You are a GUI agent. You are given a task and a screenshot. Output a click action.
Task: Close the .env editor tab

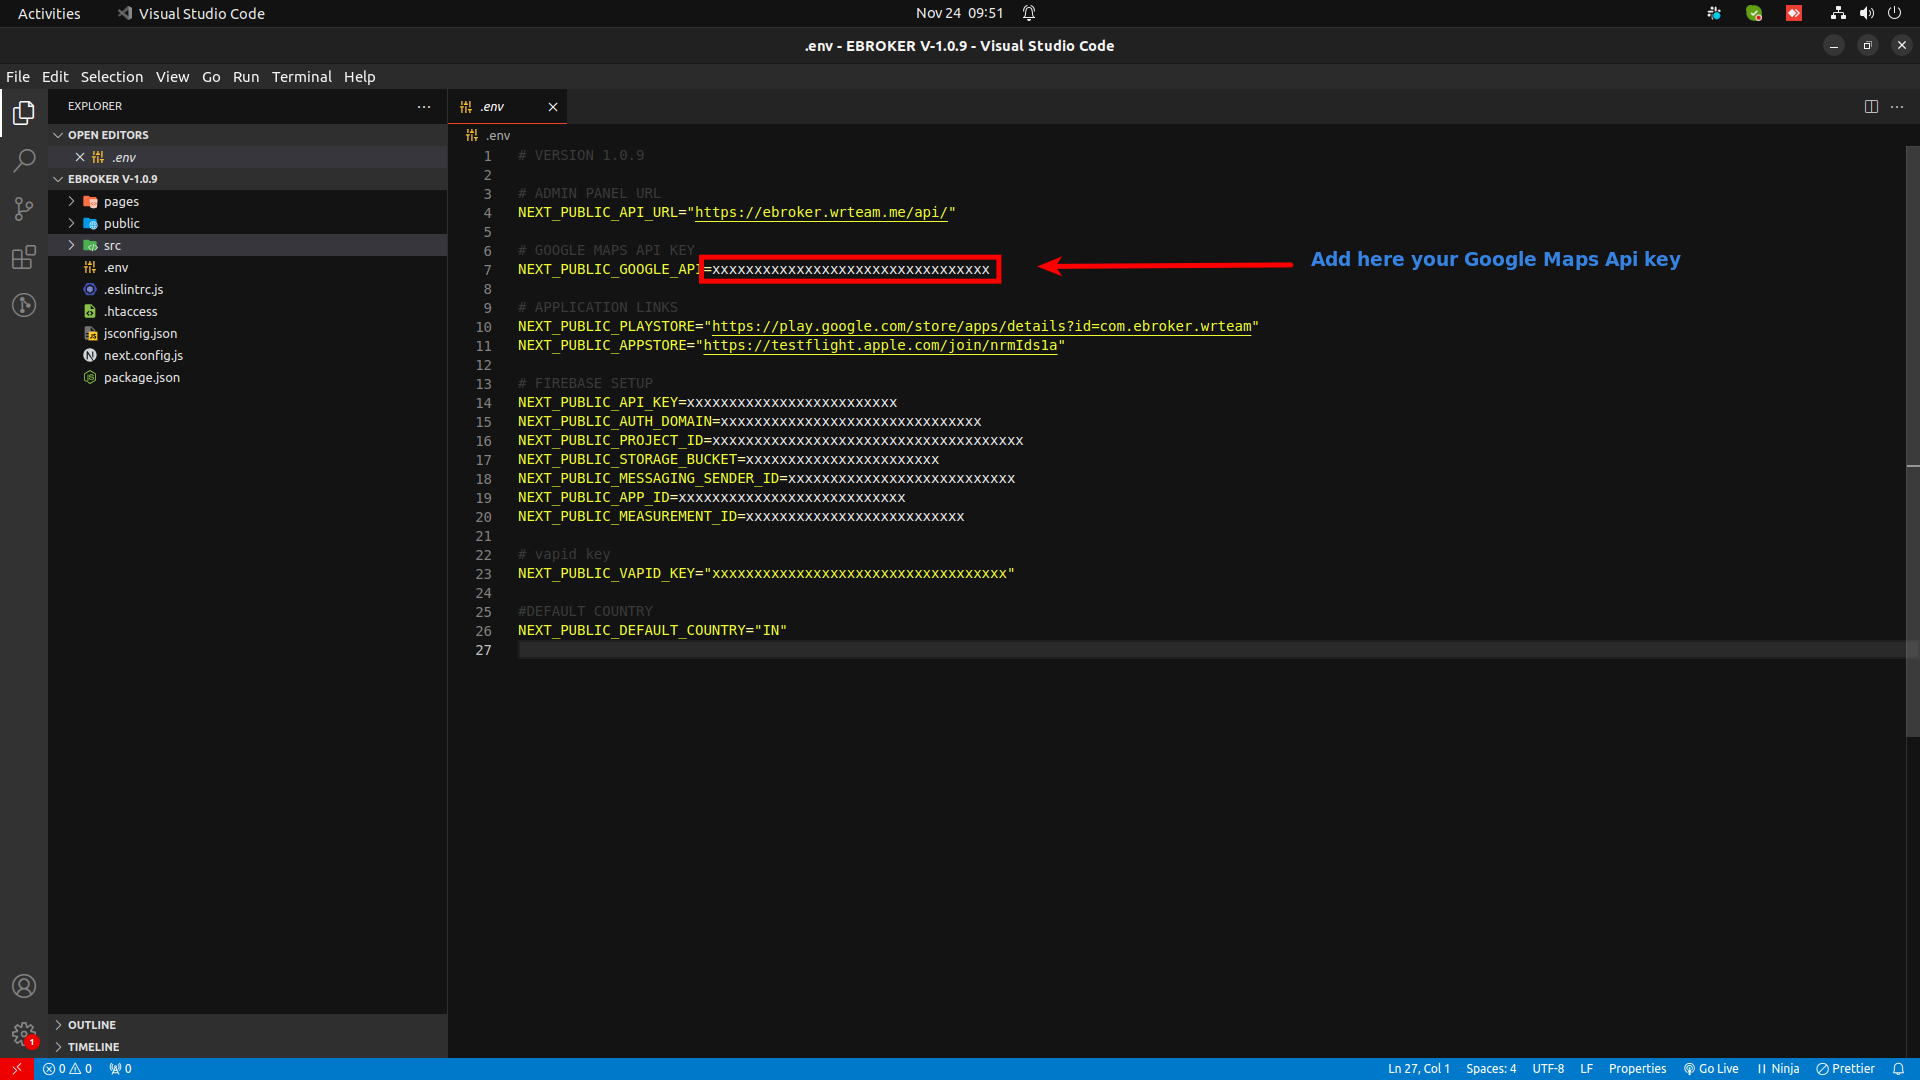point(553,107)
